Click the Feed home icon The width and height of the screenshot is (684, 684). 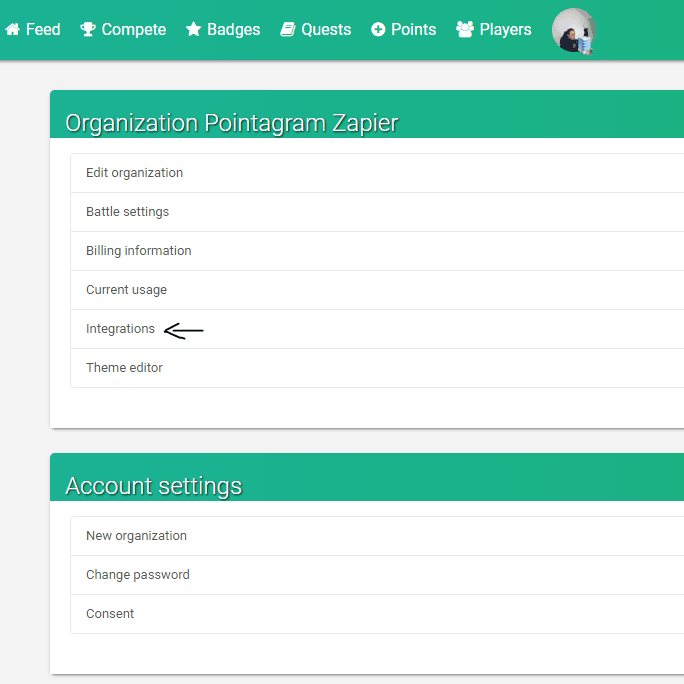tap(13, 29)
